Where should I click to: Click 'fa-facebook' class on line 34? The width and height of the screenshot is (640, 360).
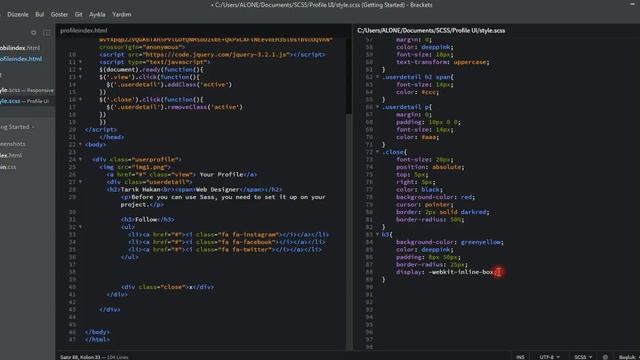(x=253, y=242)
